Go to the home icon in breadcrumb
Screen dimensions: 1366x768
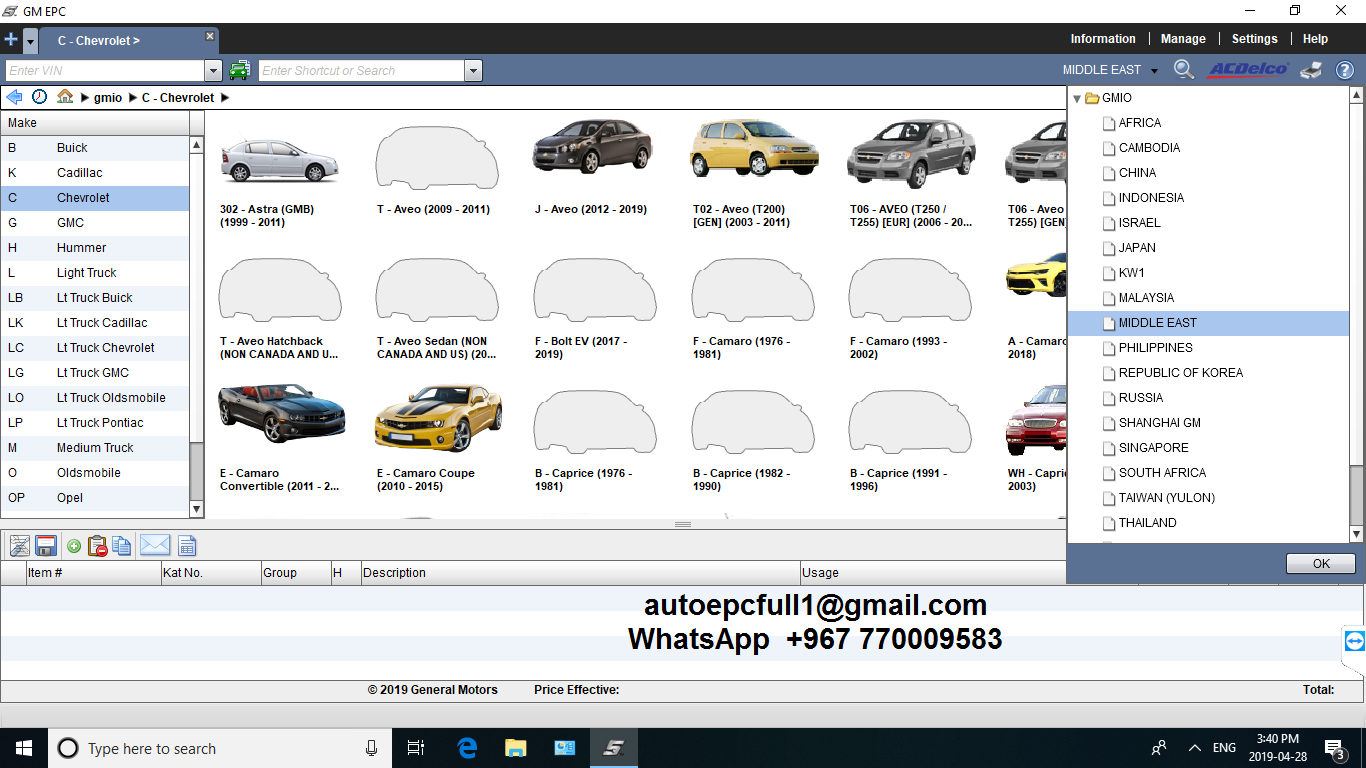(65, 97)
